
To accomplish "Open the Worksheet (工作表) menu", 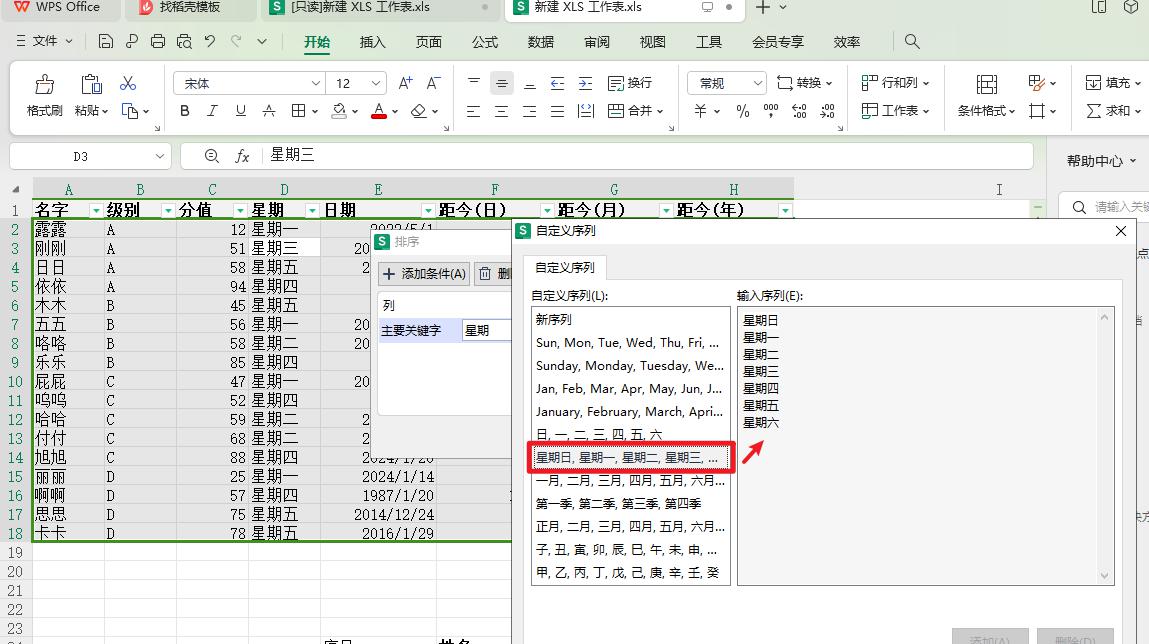I will click(895, 111).
